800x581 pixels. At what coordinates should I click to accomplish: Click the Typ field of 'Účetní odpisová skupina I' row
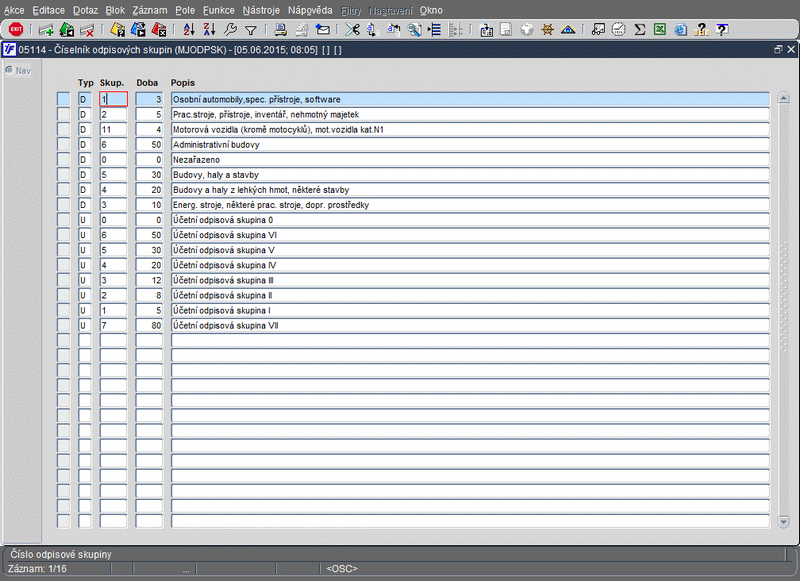point(85,310)
